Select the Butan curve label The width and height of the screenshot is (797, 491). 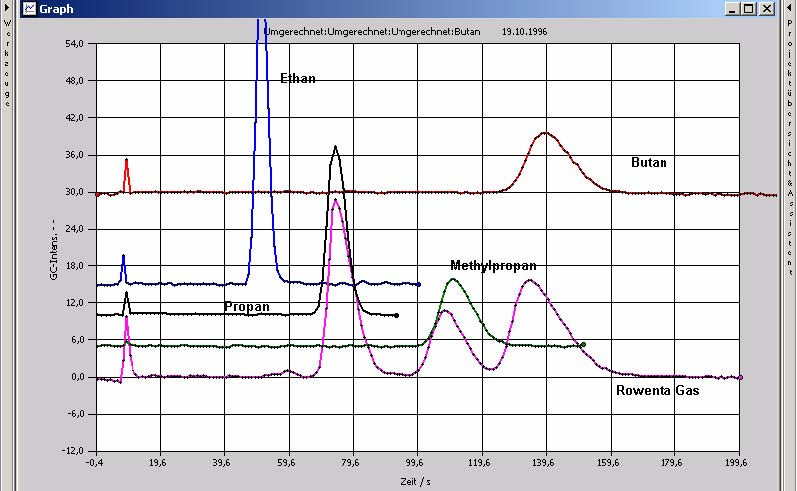pos(648,162)
